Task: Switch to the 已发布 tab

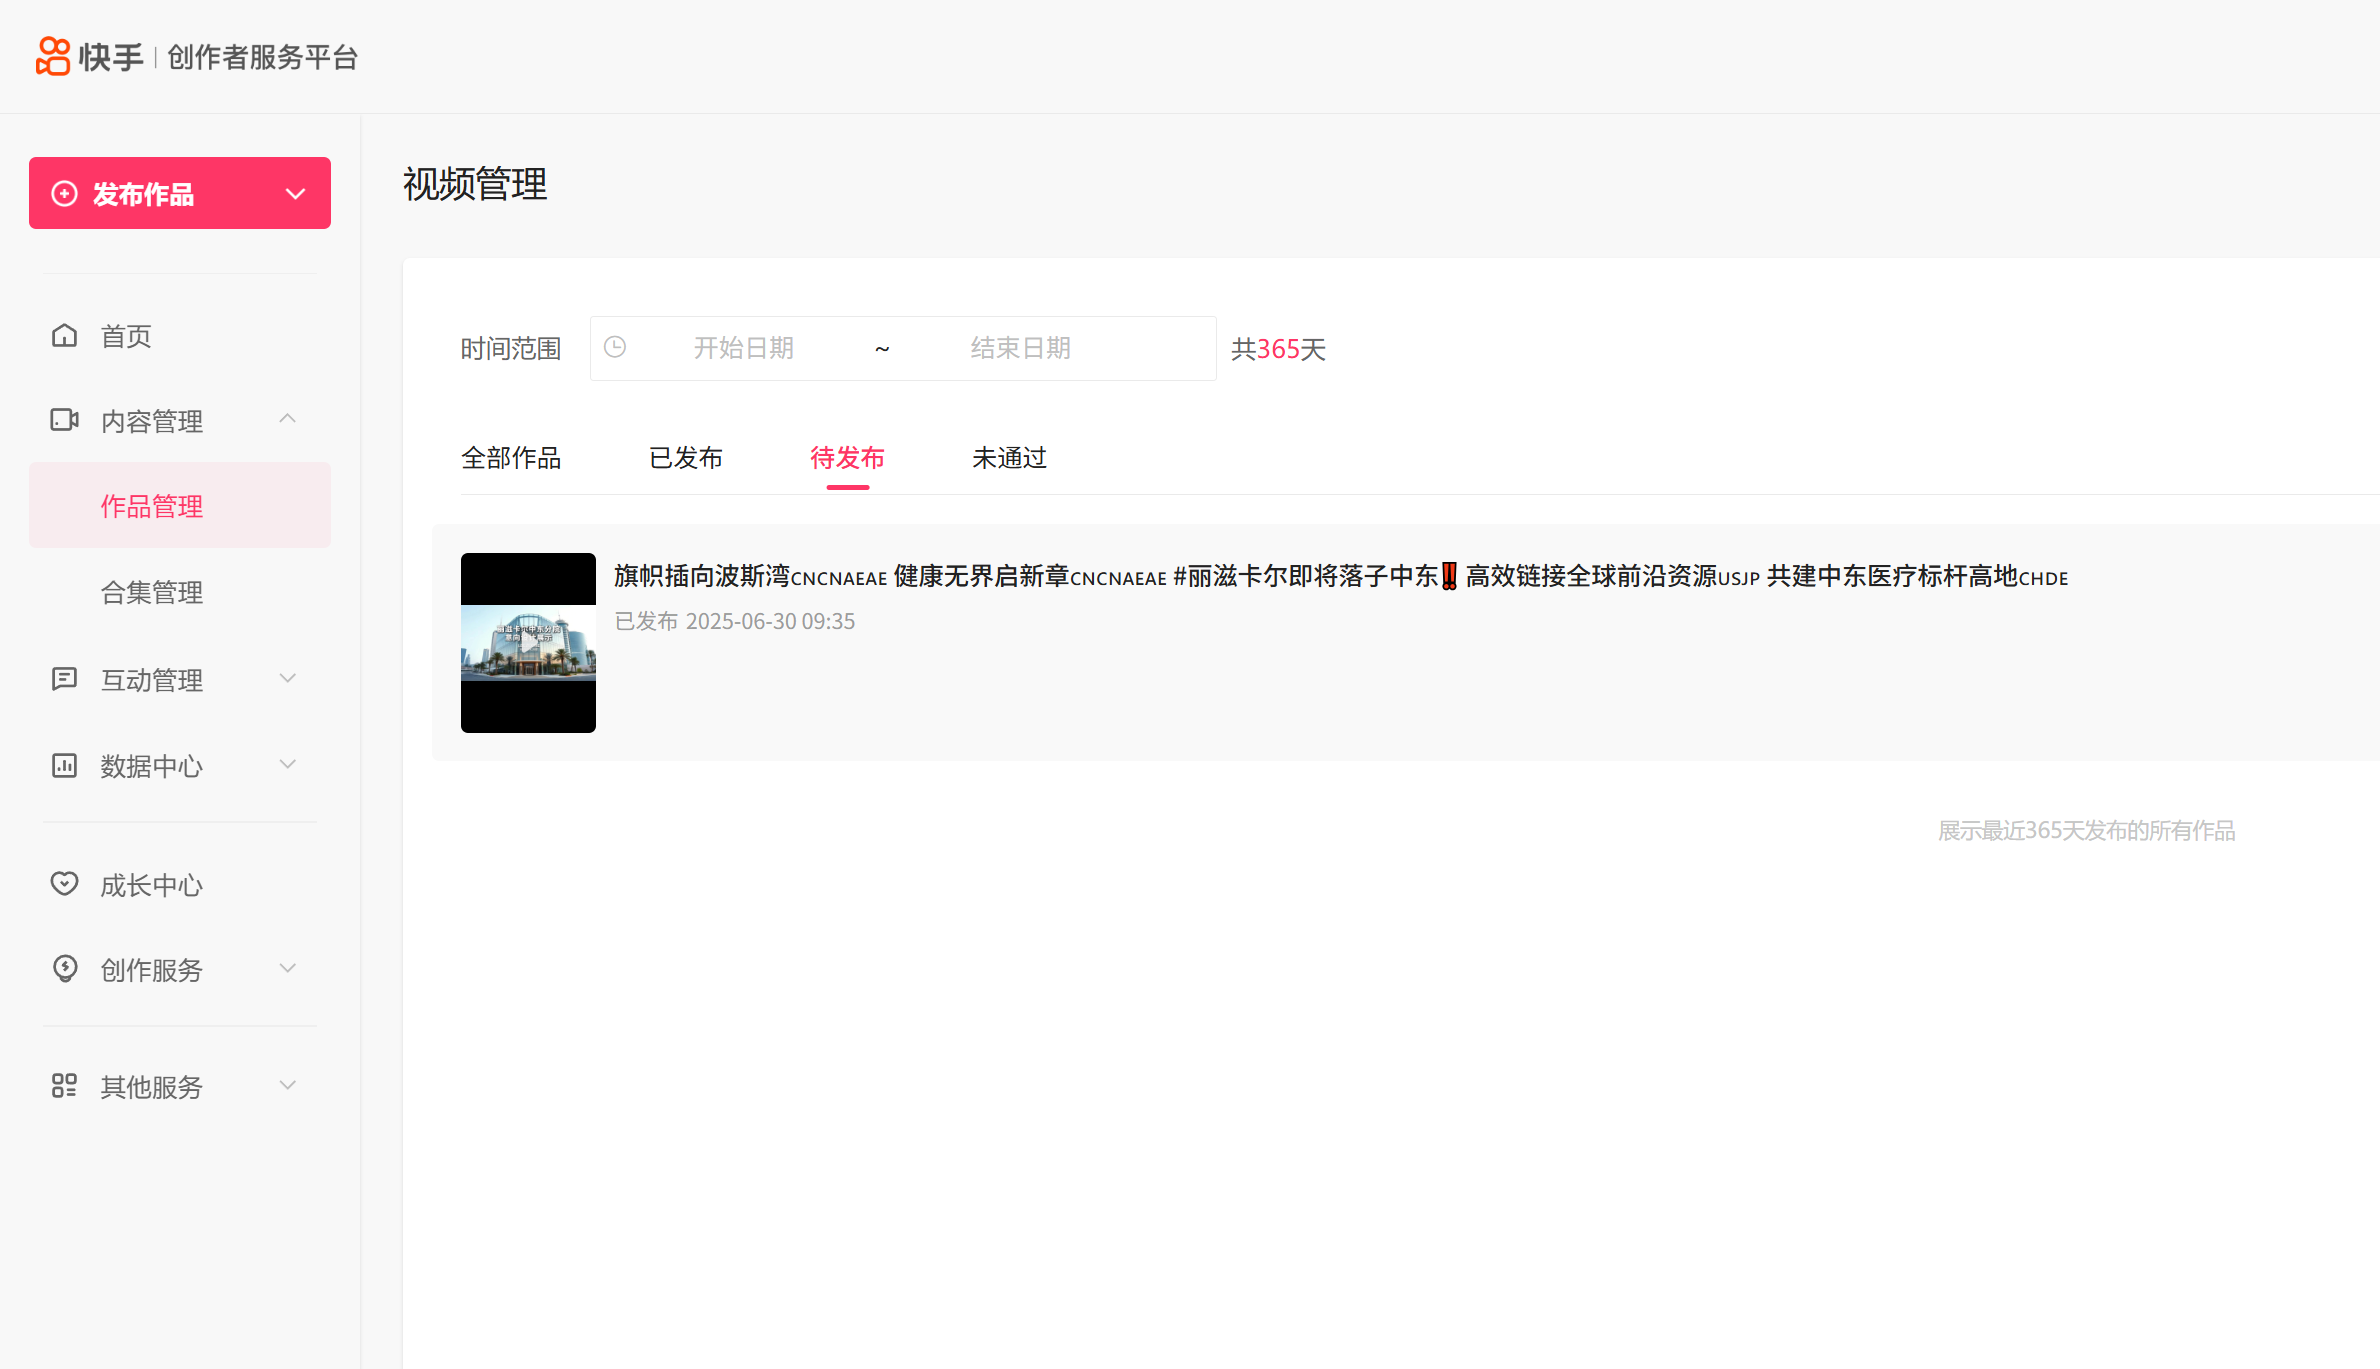Action: (686, 458)
